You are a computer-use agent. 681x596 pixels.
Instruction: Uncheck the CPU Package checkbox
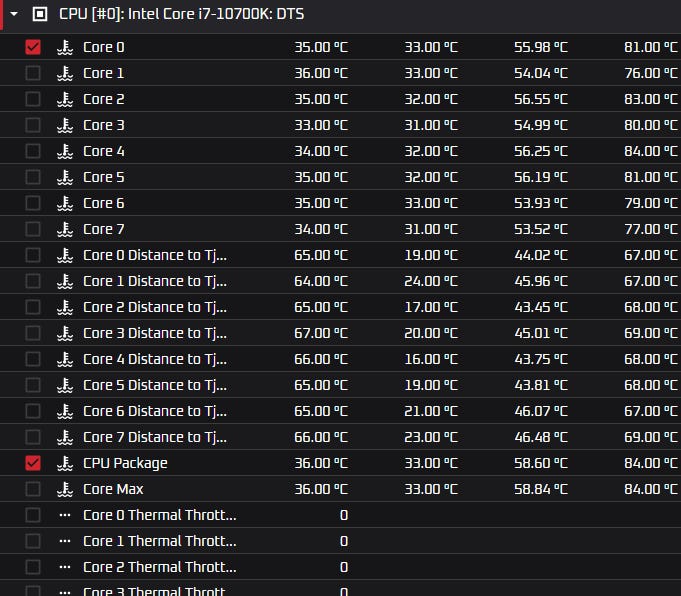click(33, 463)
